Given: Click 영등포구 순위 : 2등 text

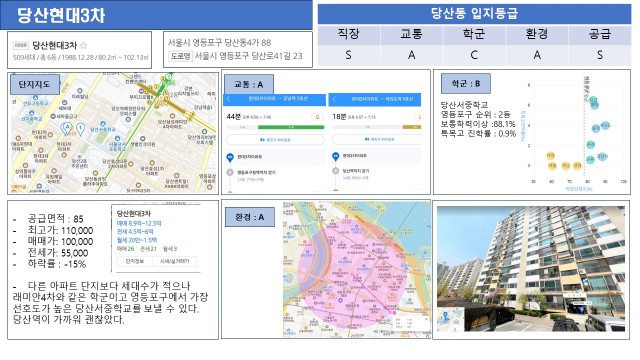Looking at the screenshot, I should point(476,114).
